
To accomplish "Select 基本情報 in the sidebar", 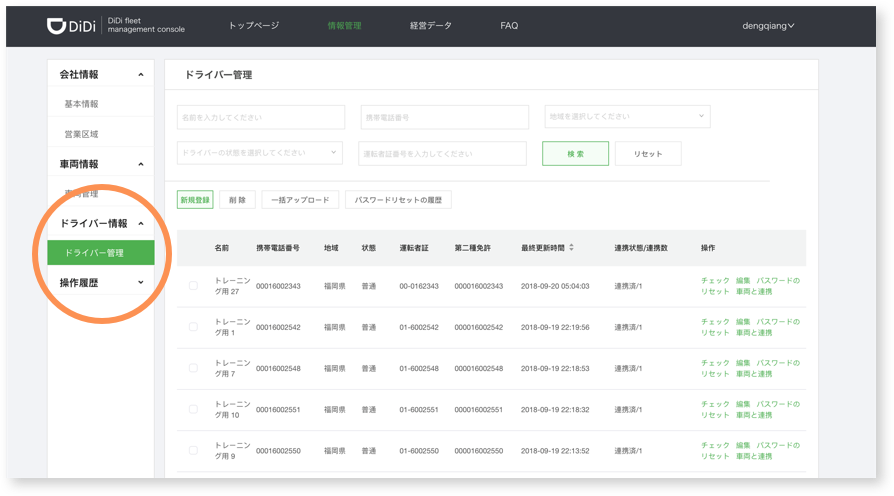I will tap(81, 104).
